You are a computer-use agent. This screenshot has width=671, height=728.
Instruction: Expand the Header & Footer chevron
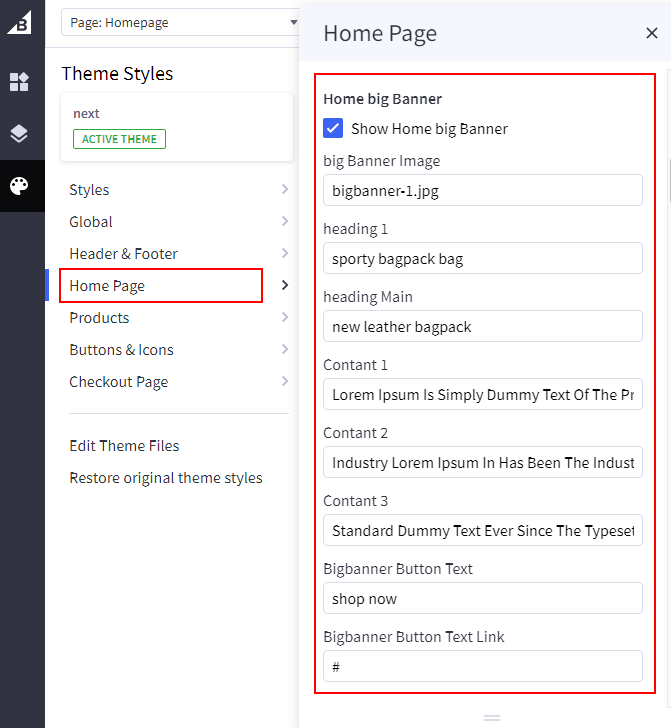(285, 253)
